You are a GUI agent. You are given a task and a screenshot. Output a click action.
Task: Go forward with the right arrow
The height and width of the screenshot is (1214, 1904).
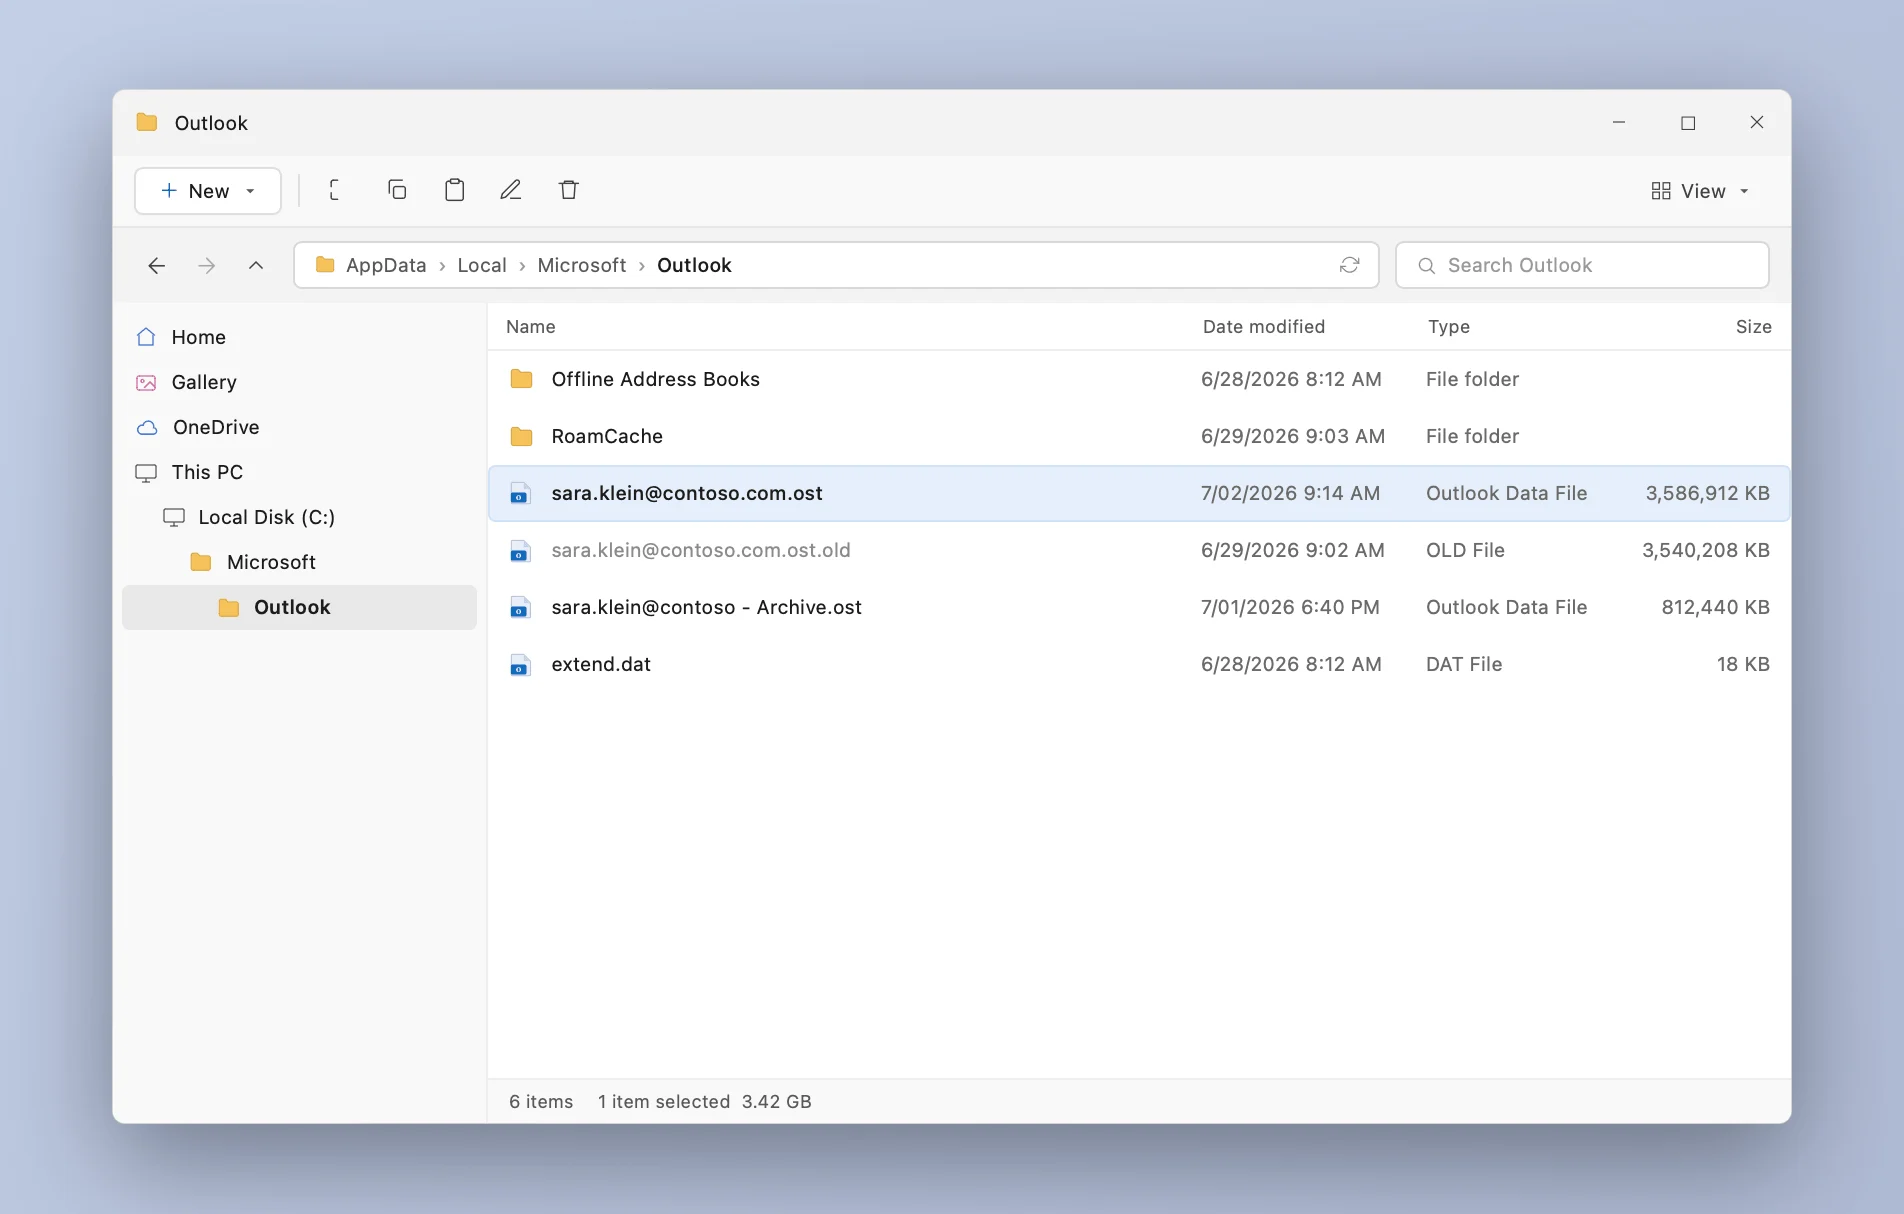pyautogui.click(x=206, y=265)
